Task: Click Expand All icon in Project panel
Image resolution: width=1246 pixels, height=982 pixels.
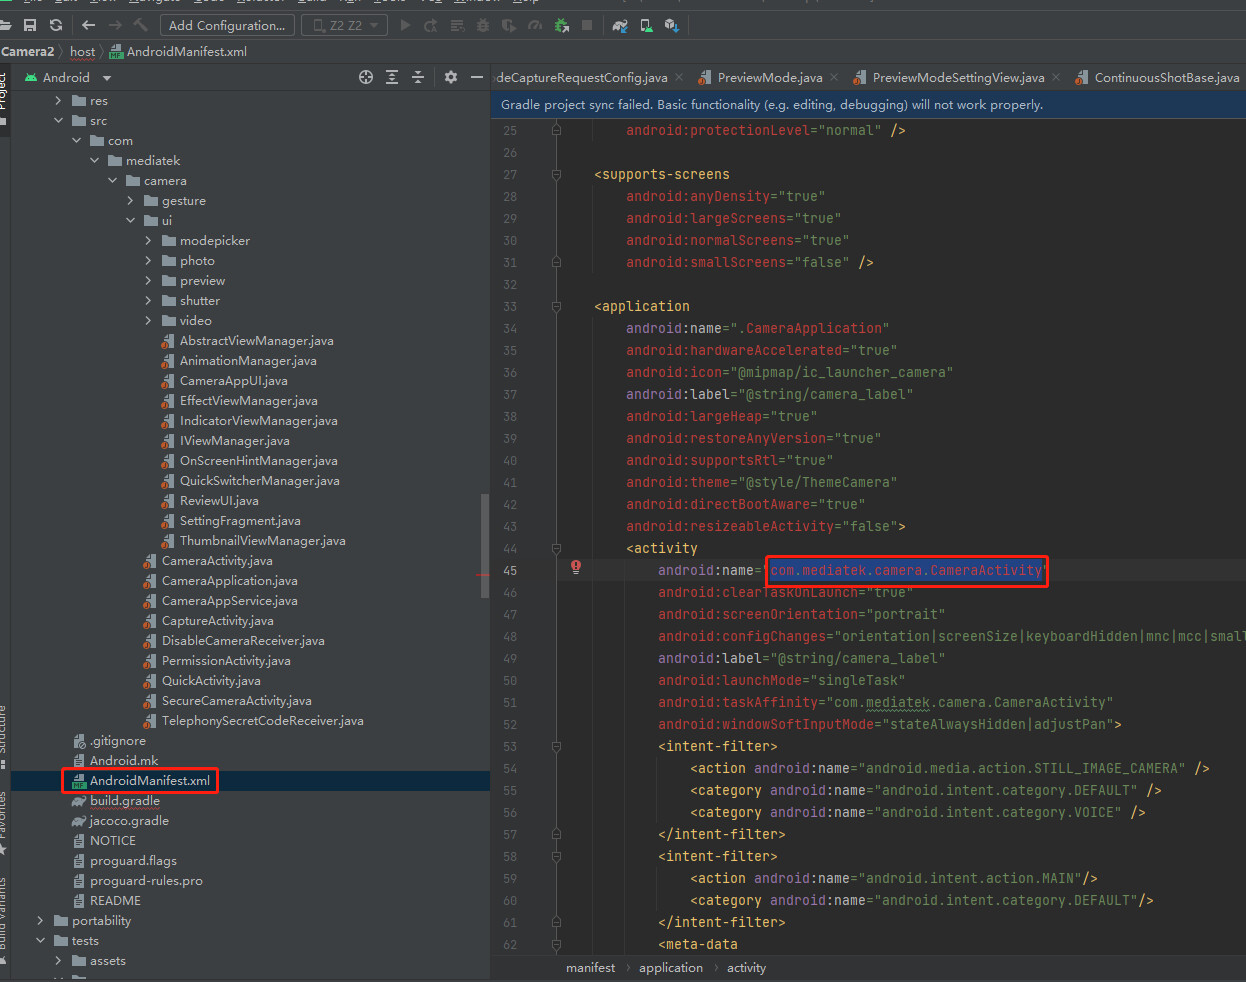Action: click(392, 77)
